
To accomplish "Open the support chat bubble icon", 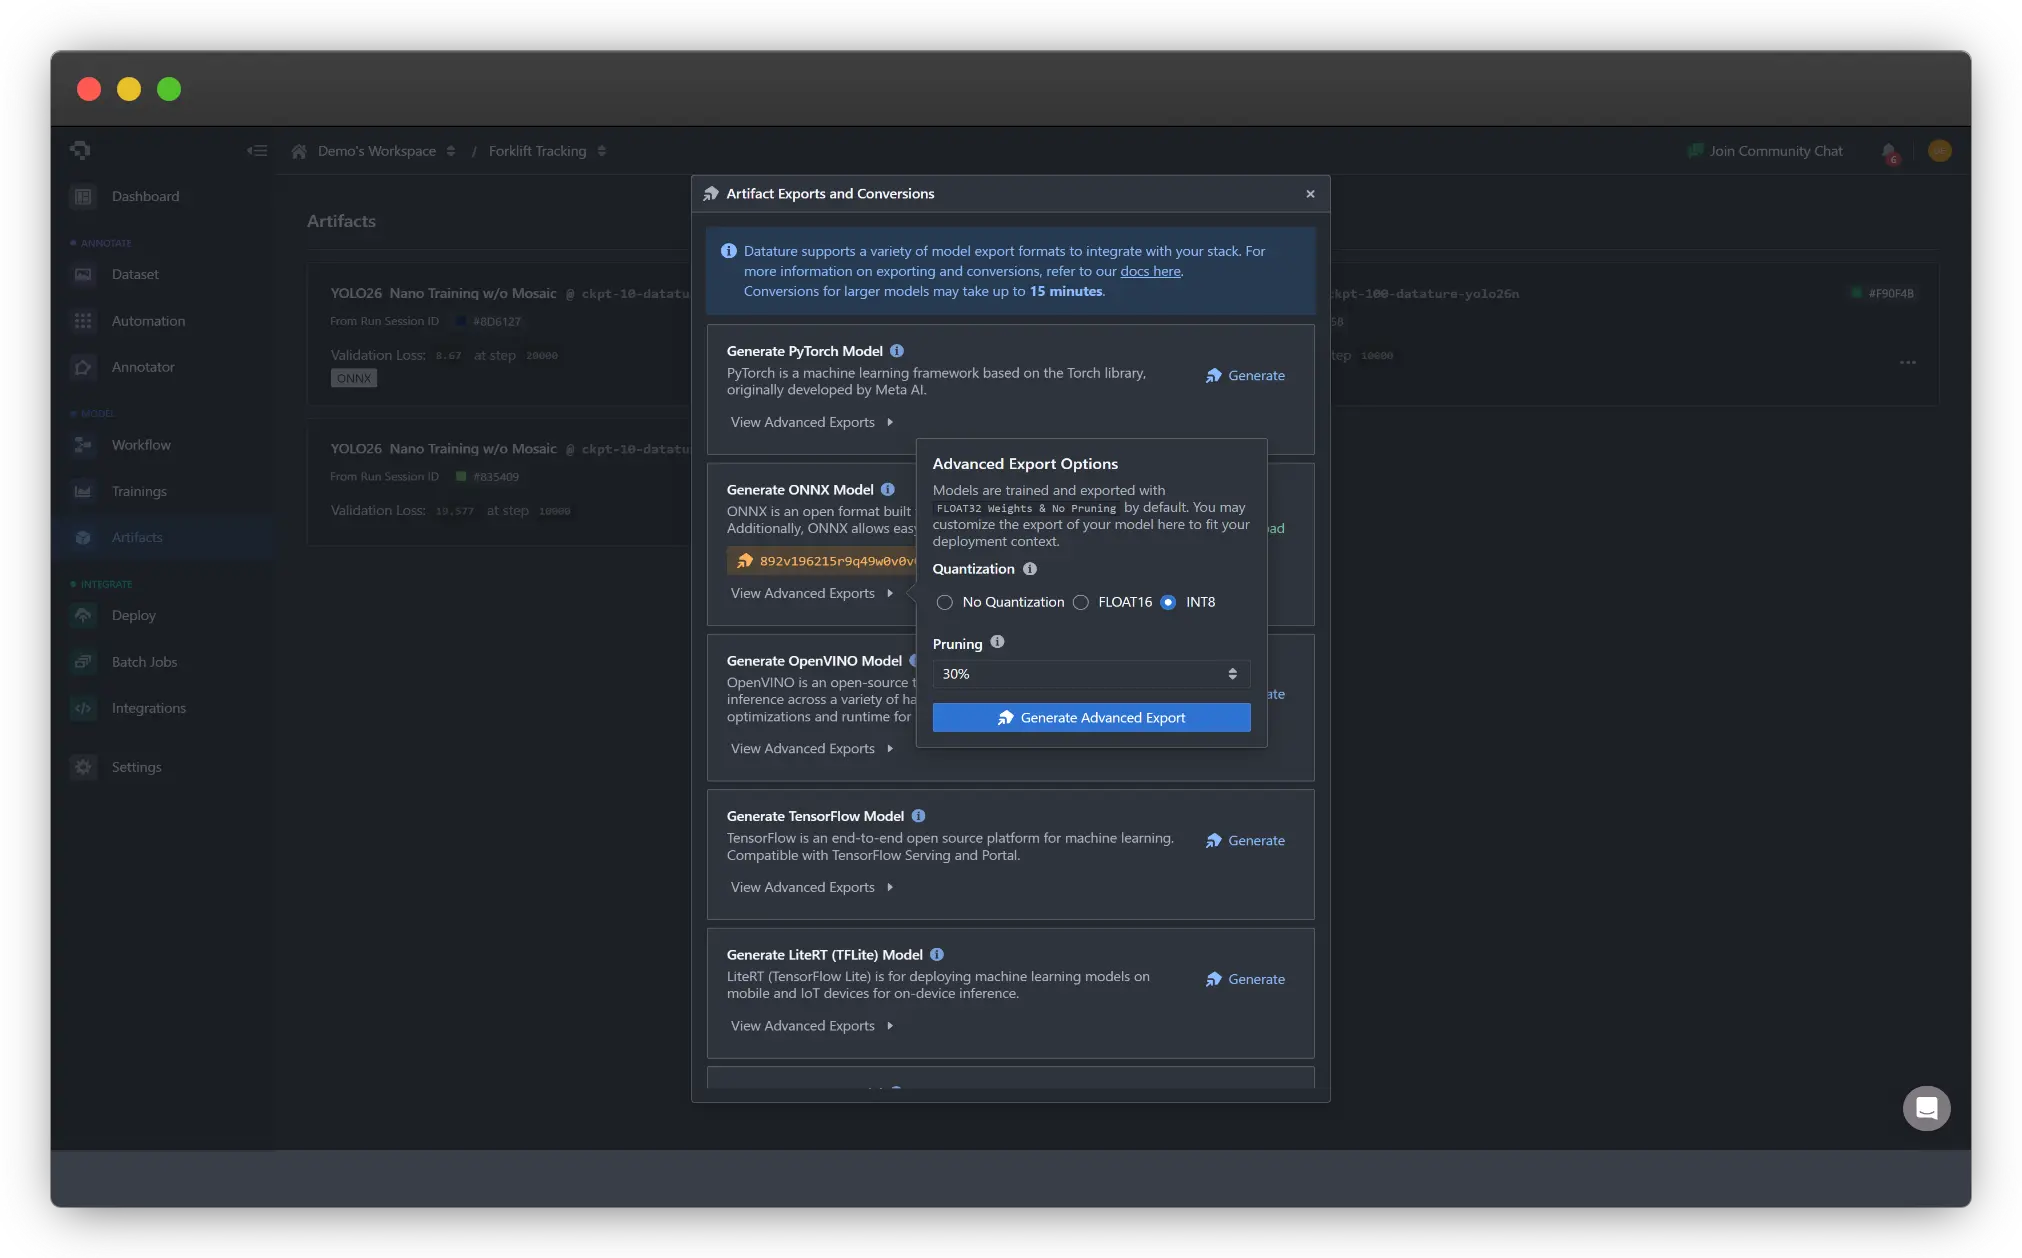I will coord(1926,1108).
